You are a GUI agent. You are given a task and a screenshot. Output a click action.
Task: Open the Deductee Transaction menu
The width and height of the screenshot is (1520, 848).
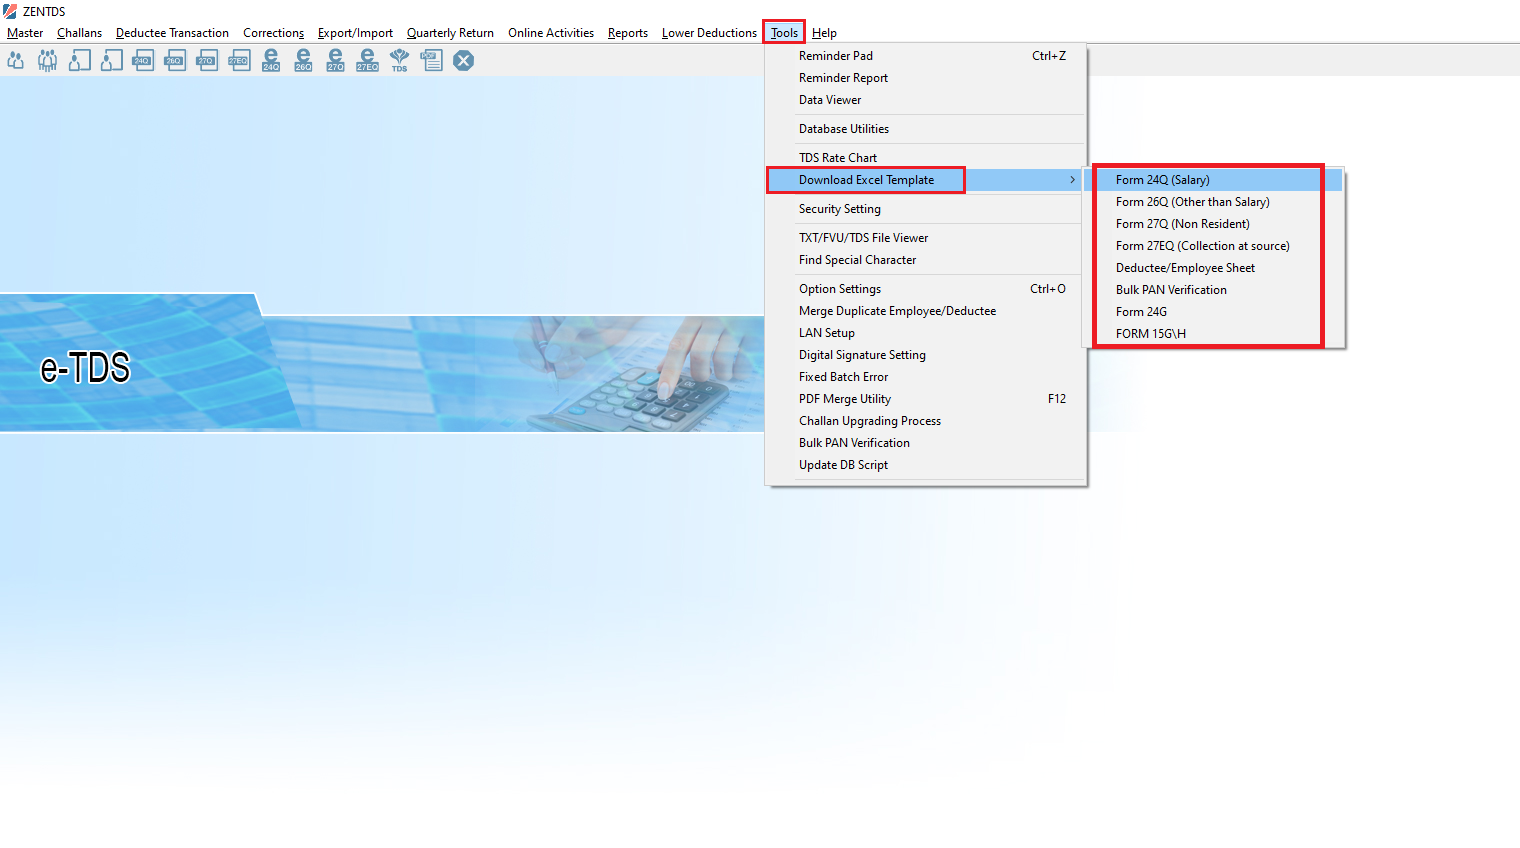[172, 33]
